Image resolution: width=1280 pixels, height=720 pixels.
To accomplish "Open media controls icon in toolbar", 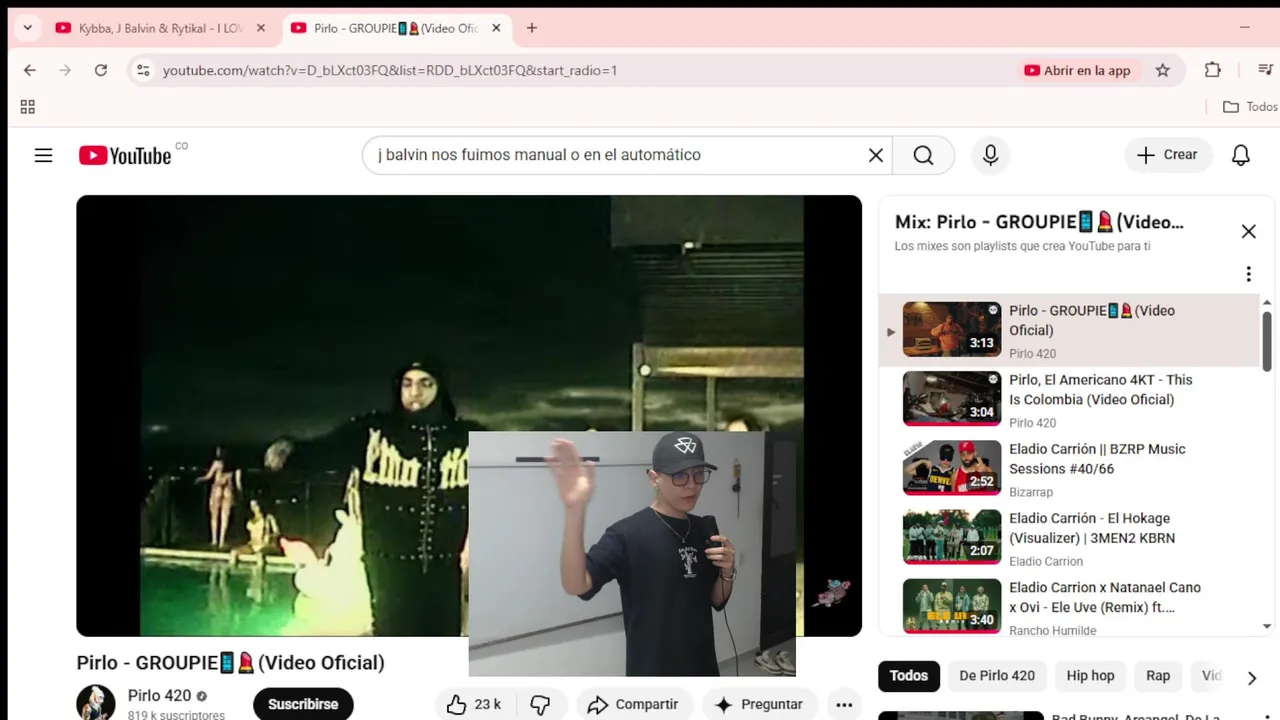I will [x=1265, y=70].
